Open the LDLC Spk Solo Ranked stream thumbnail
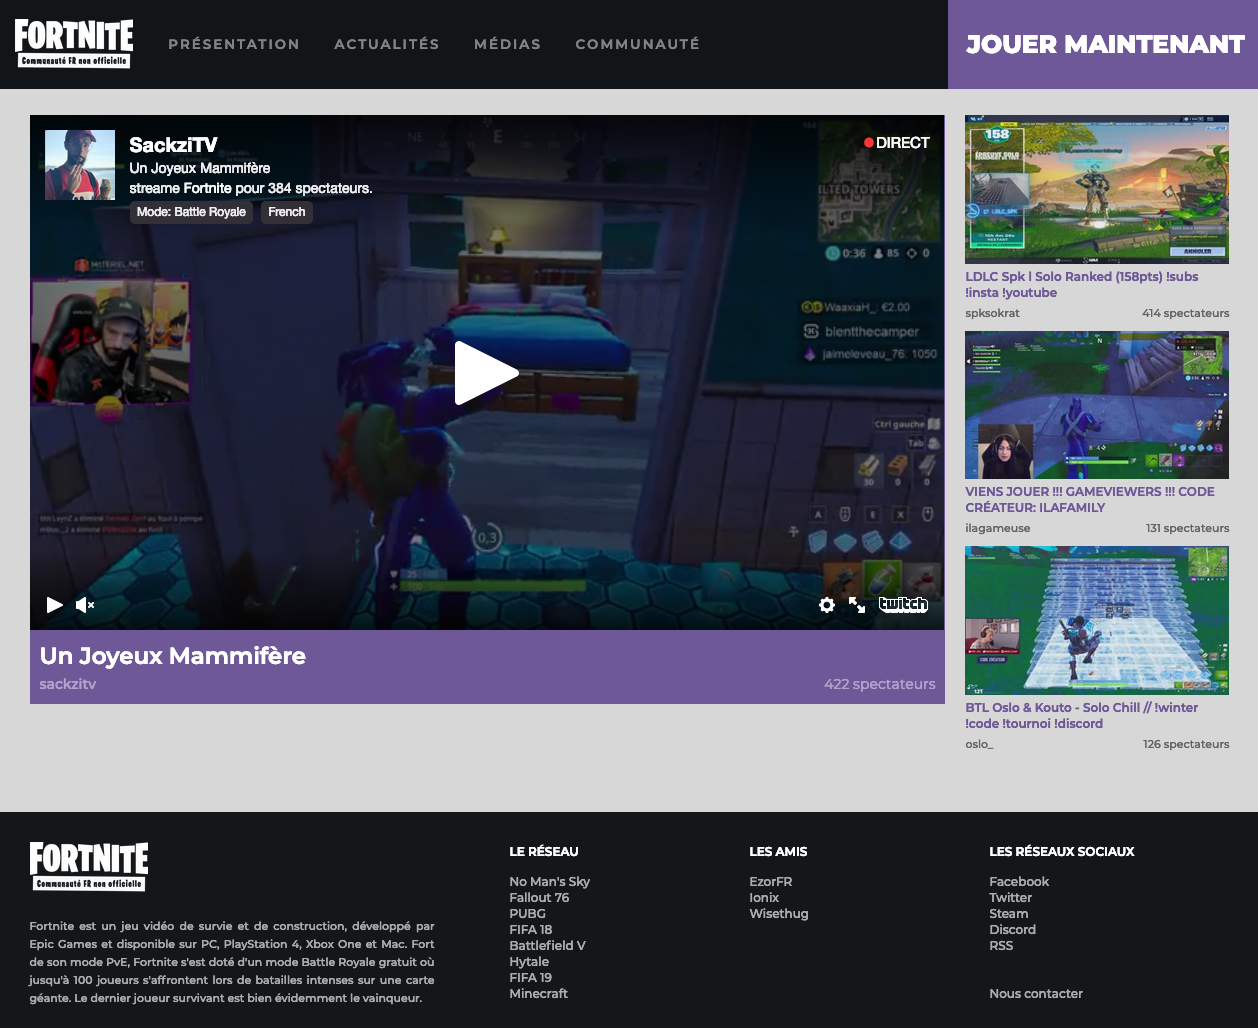 pyautogui.click(x=1097, y=189)
